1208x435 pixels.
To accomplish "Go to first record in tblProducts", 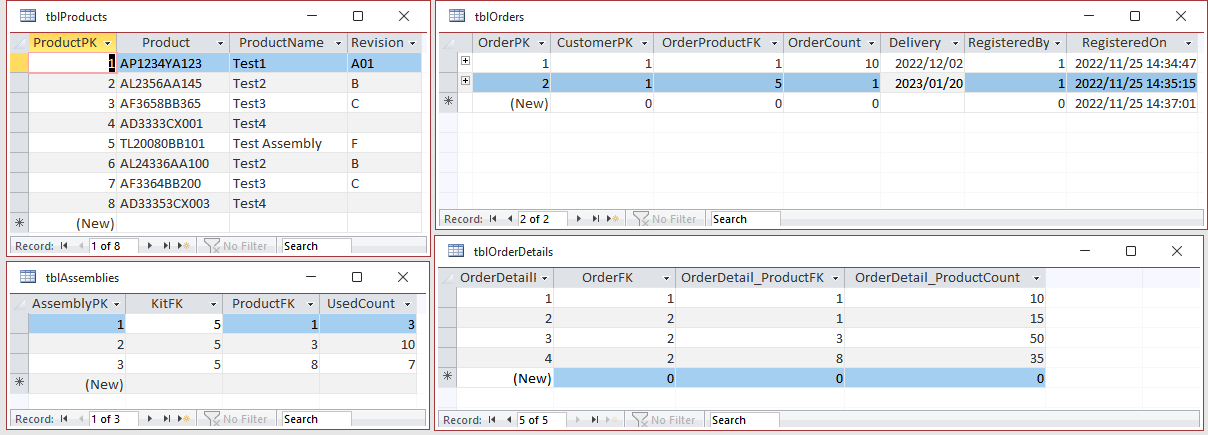I will click(65, 245).
